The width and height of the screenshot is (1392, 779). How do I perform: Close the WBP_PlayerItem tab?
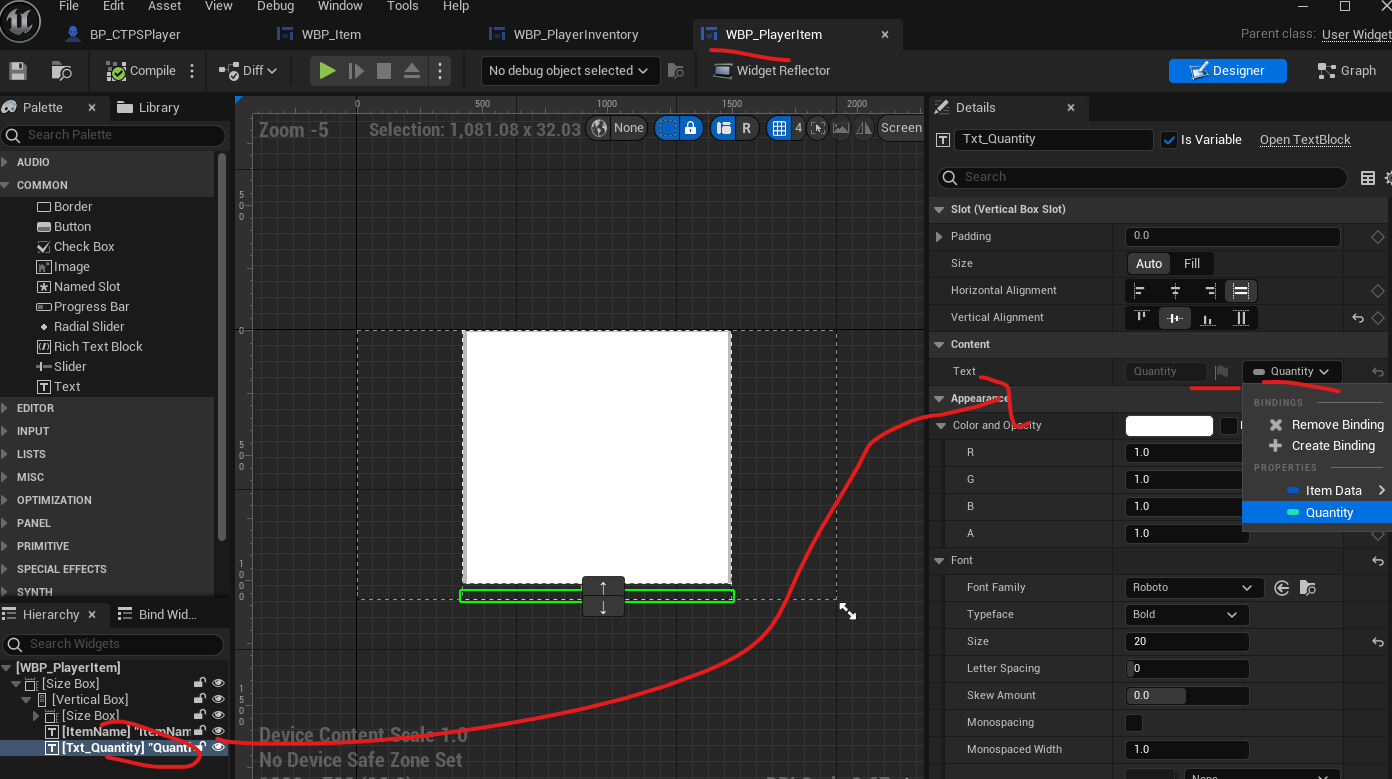tap(884, 34)
